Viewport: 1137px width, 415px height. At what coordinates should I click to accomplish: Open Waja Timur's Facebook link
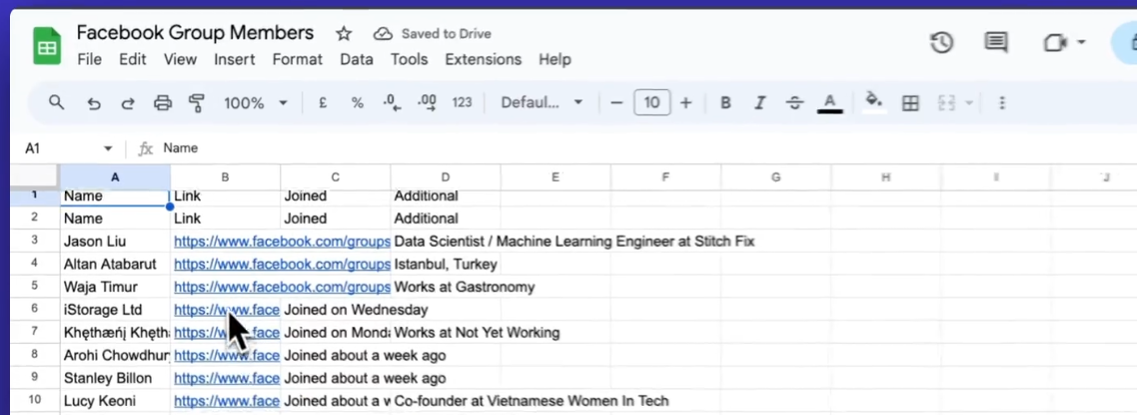tap(282, 287)
